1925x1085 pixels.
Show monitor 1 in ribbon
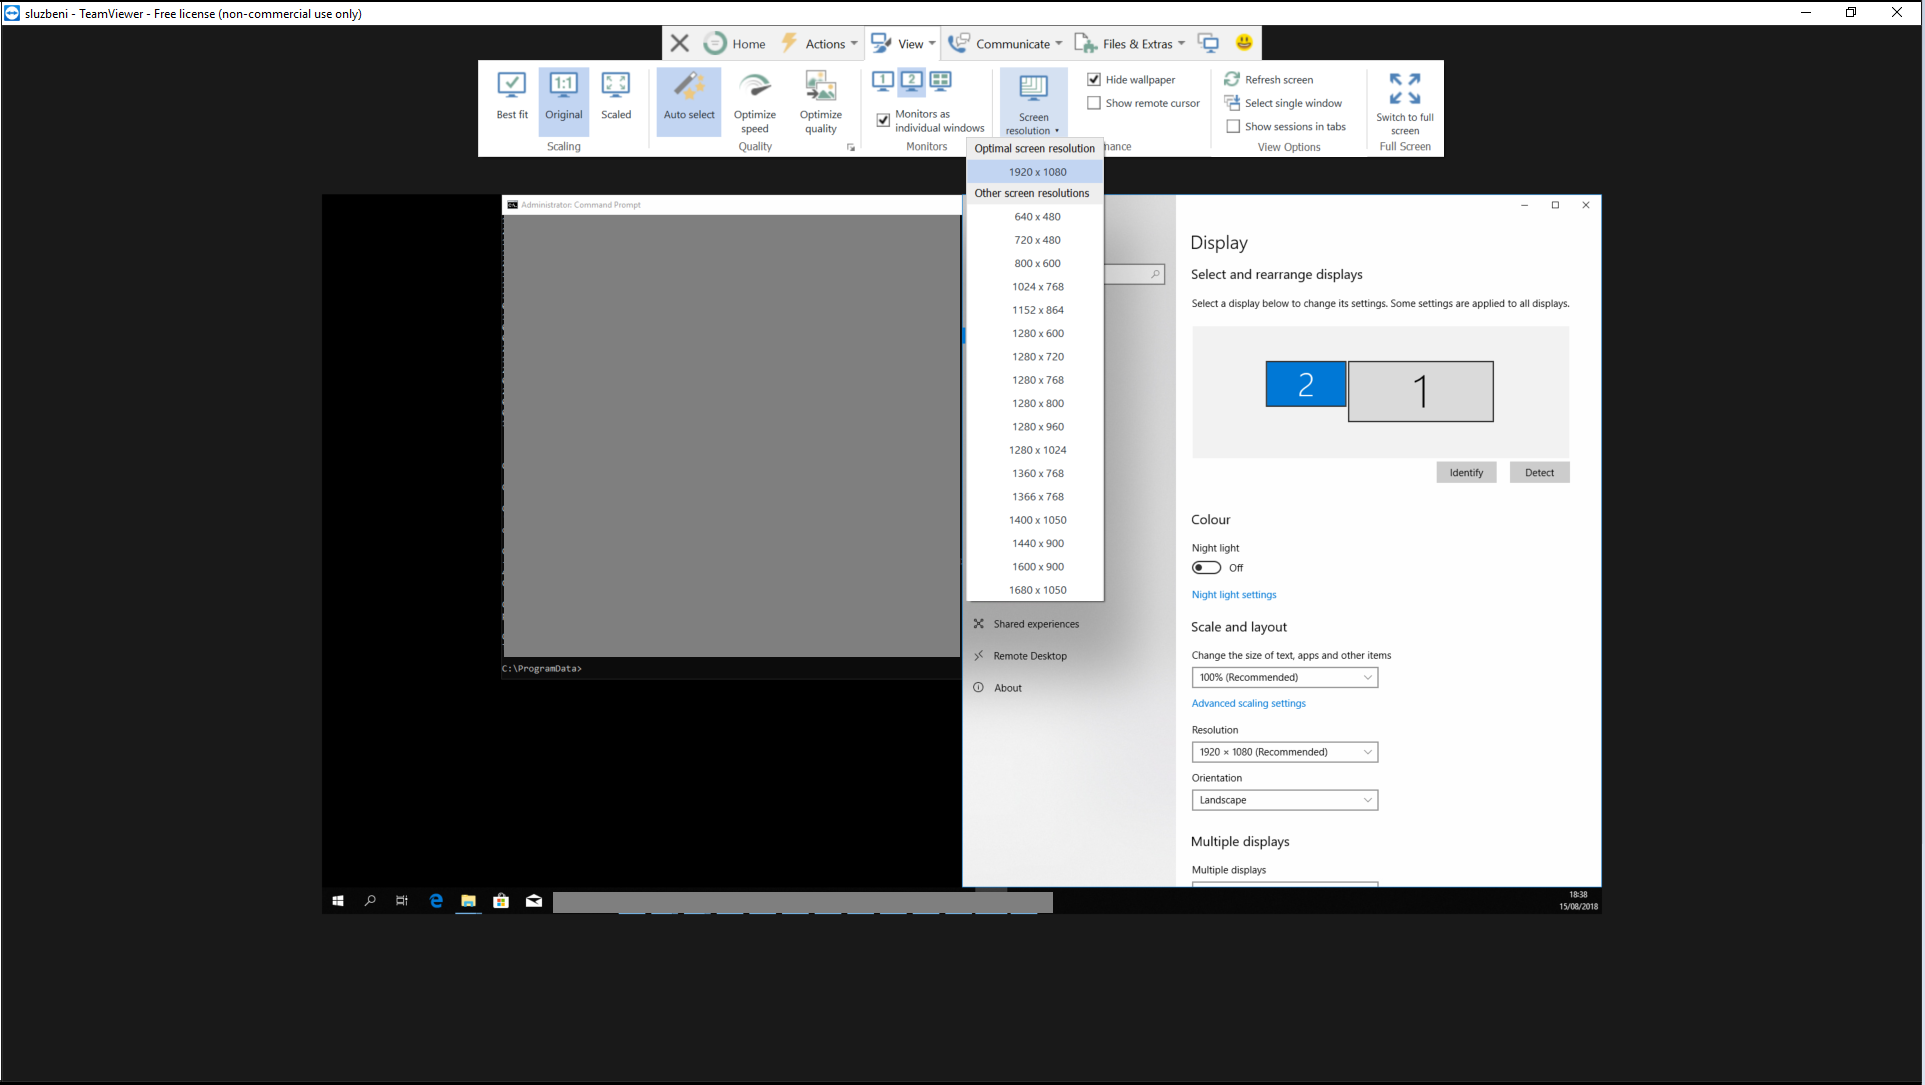(883, 80)
